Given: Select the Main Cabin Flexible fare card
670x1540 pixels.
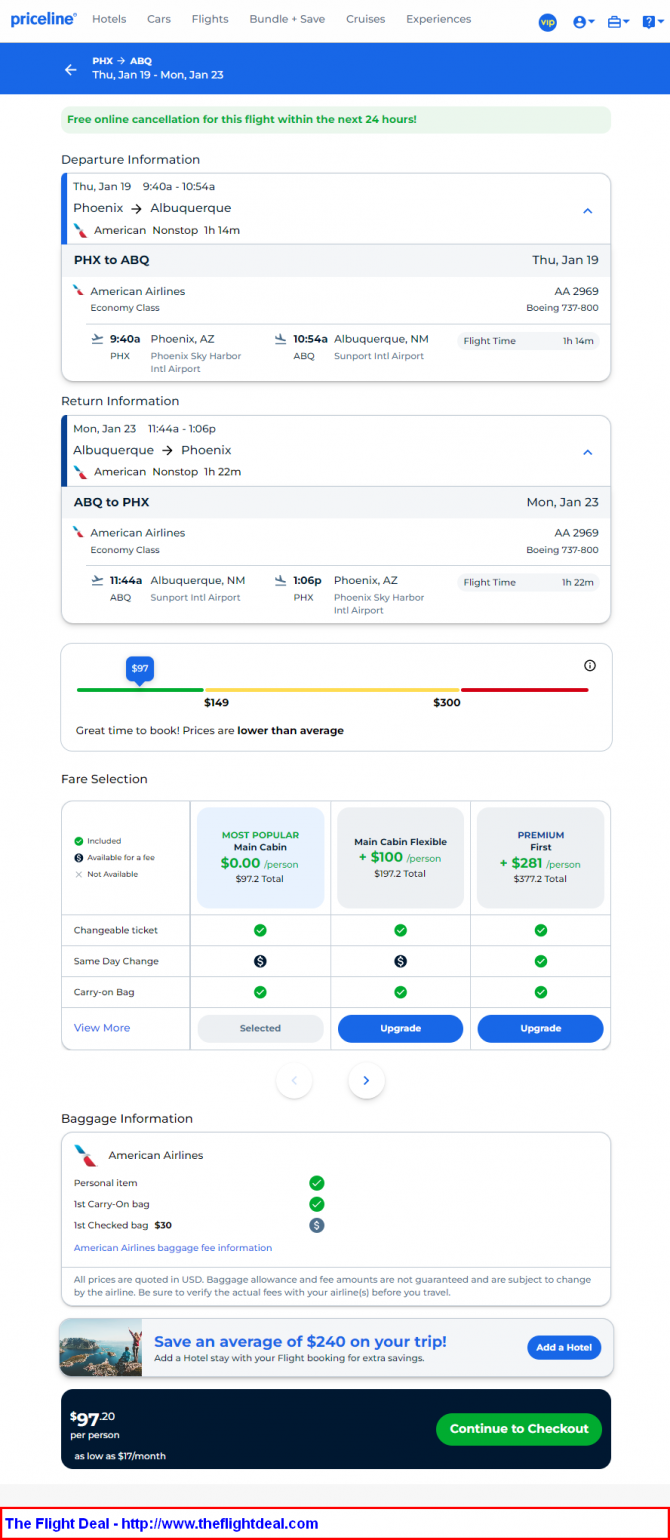Looking at the screenshot, I should [x=400, y=857].
